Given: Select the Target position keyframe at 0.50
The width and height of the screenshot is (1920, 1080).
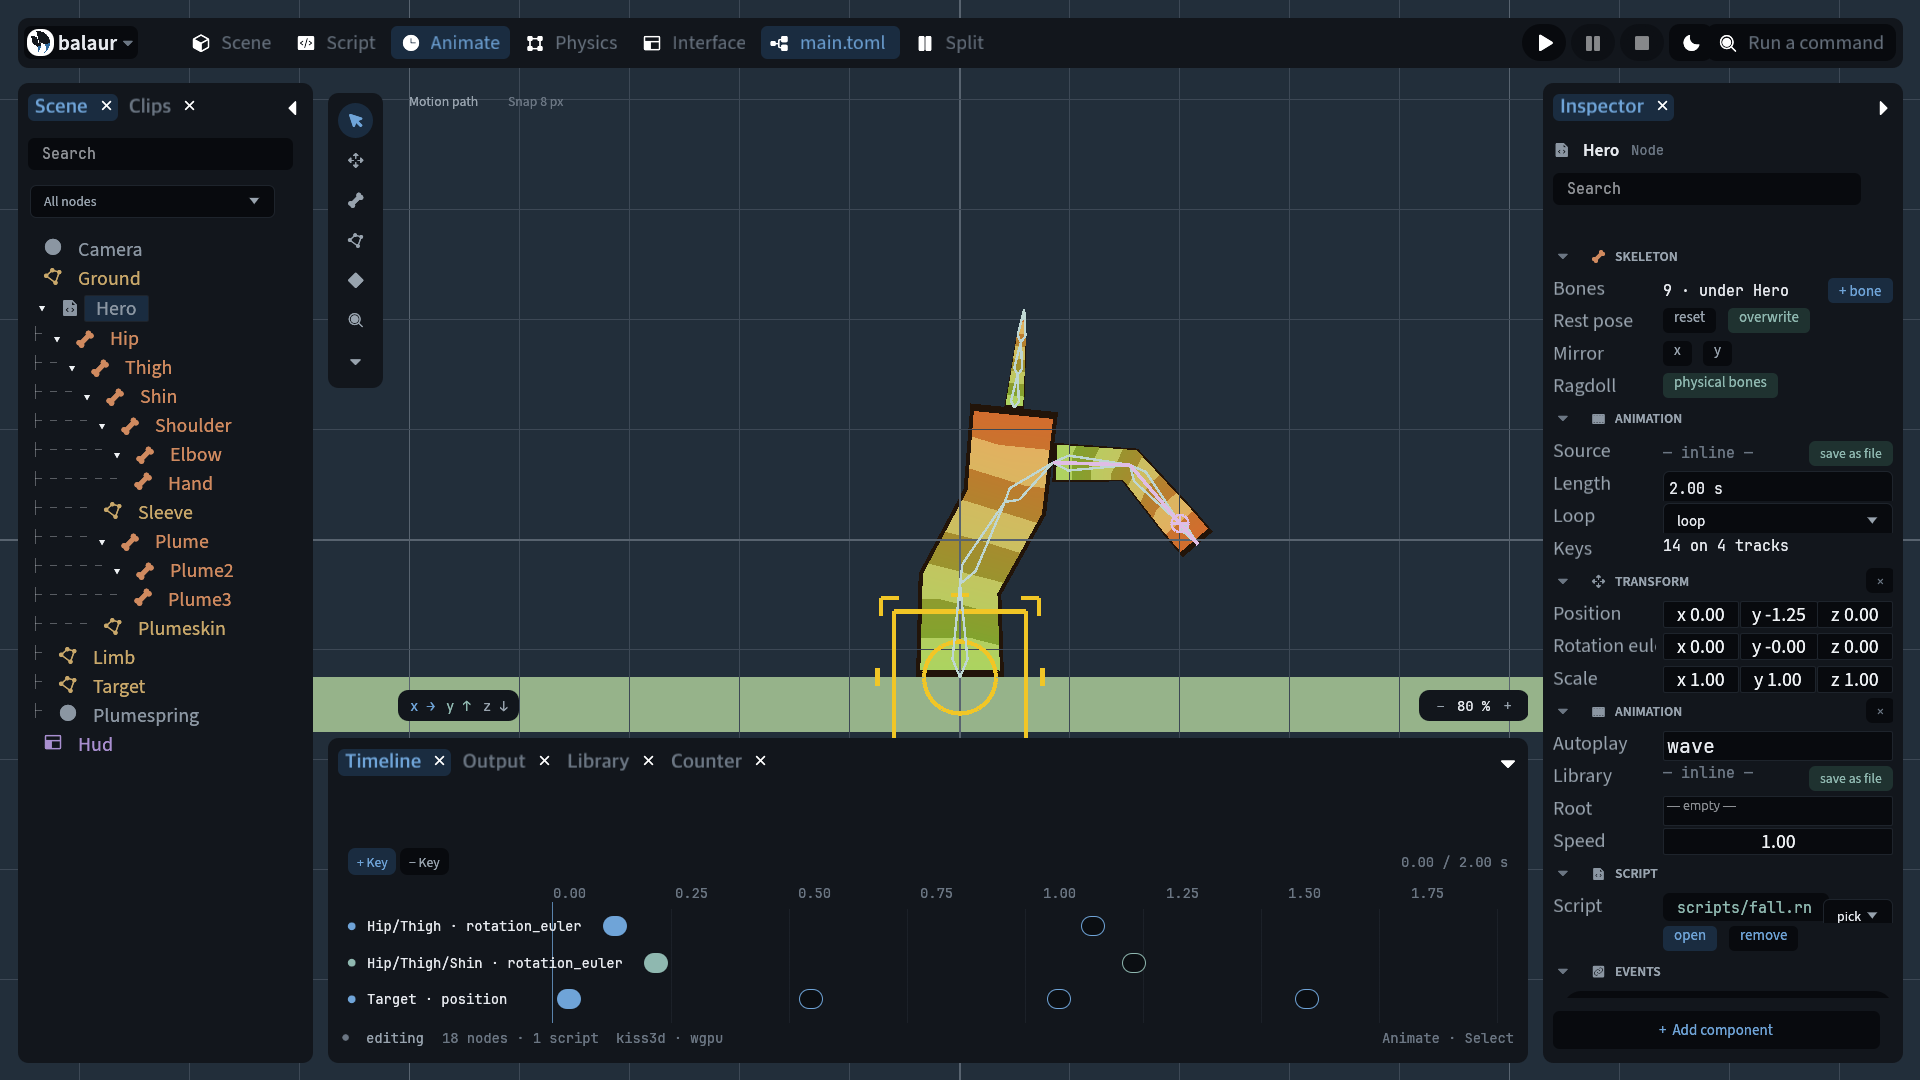Looking at the screenshot, I should [811, 999].
